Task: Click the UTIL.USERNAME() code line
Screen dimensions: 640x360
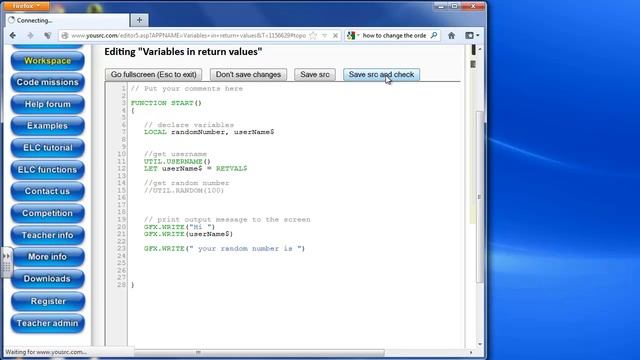Action: (x=177, y=162)
